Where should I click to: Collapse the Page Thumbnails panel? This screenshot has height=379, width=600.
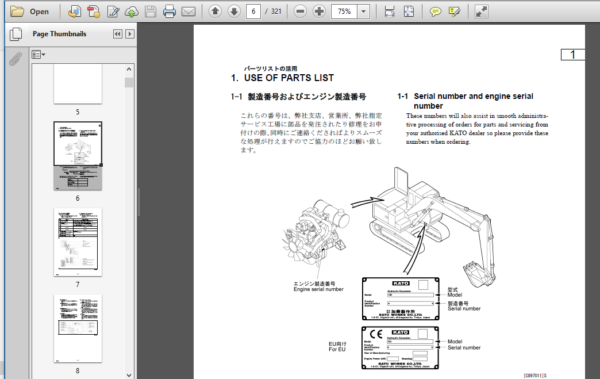click(117, 34)
